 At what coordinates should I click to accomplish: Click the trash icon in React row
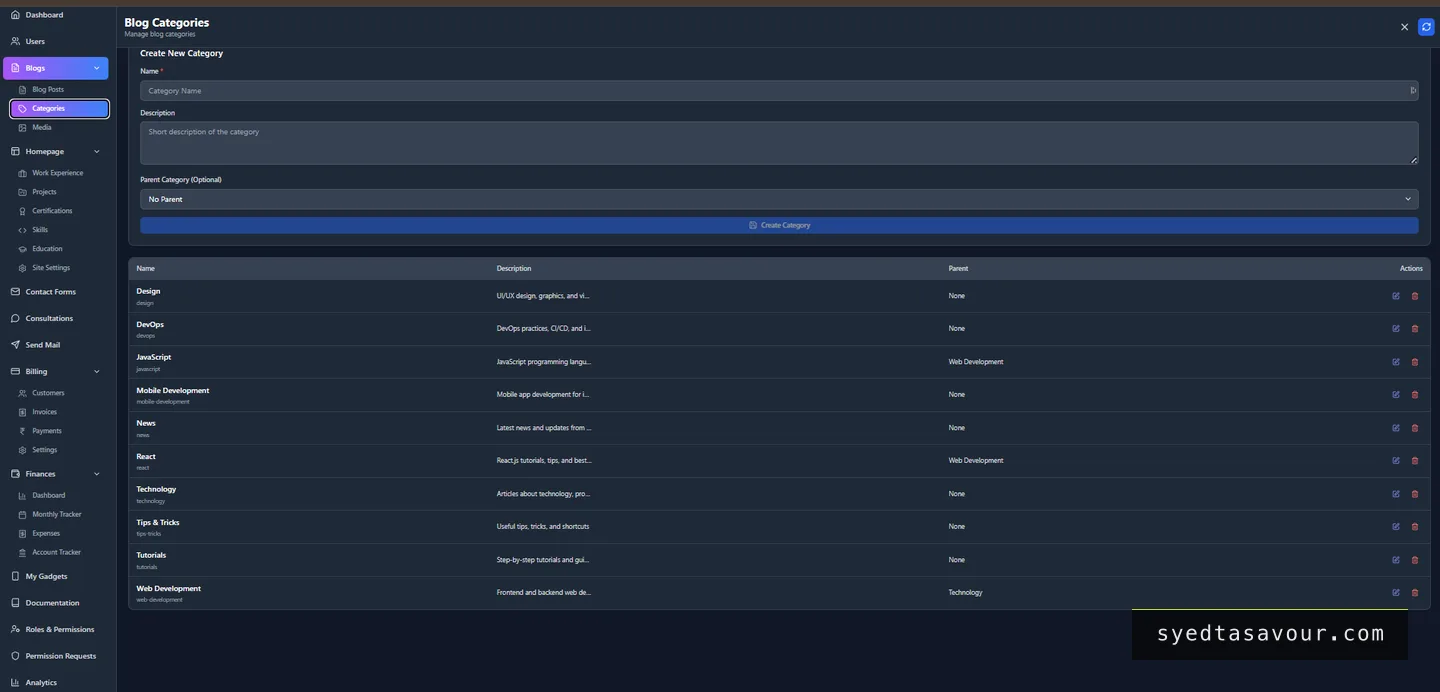click(1414, 461)
